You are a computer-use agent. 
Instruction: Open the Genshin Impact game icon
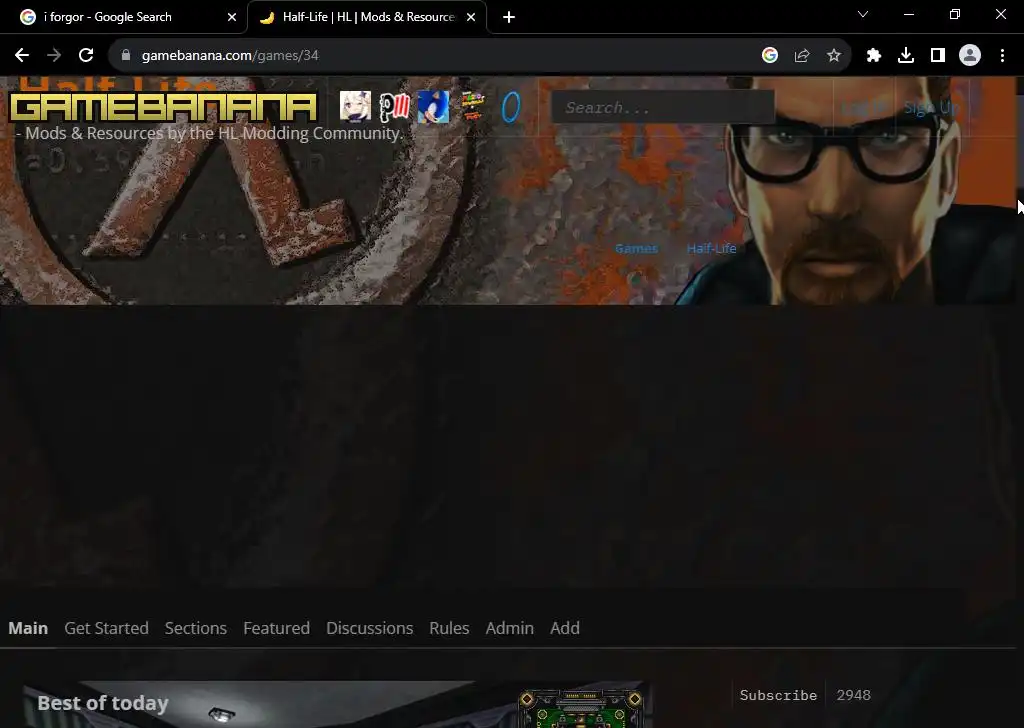(x=355, y=106)
